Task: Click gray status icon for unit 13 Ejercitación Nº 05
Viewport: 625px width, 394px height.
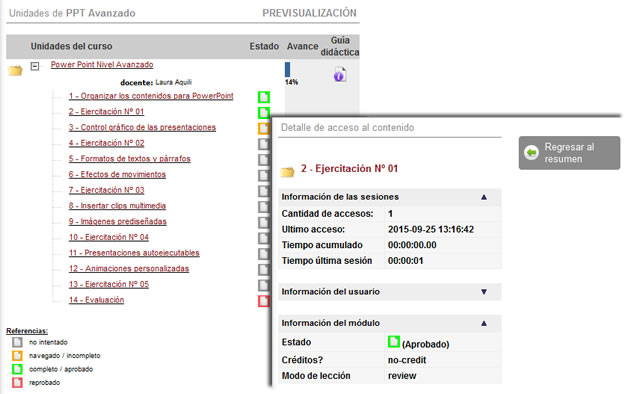Action: [x=263, y=285]
